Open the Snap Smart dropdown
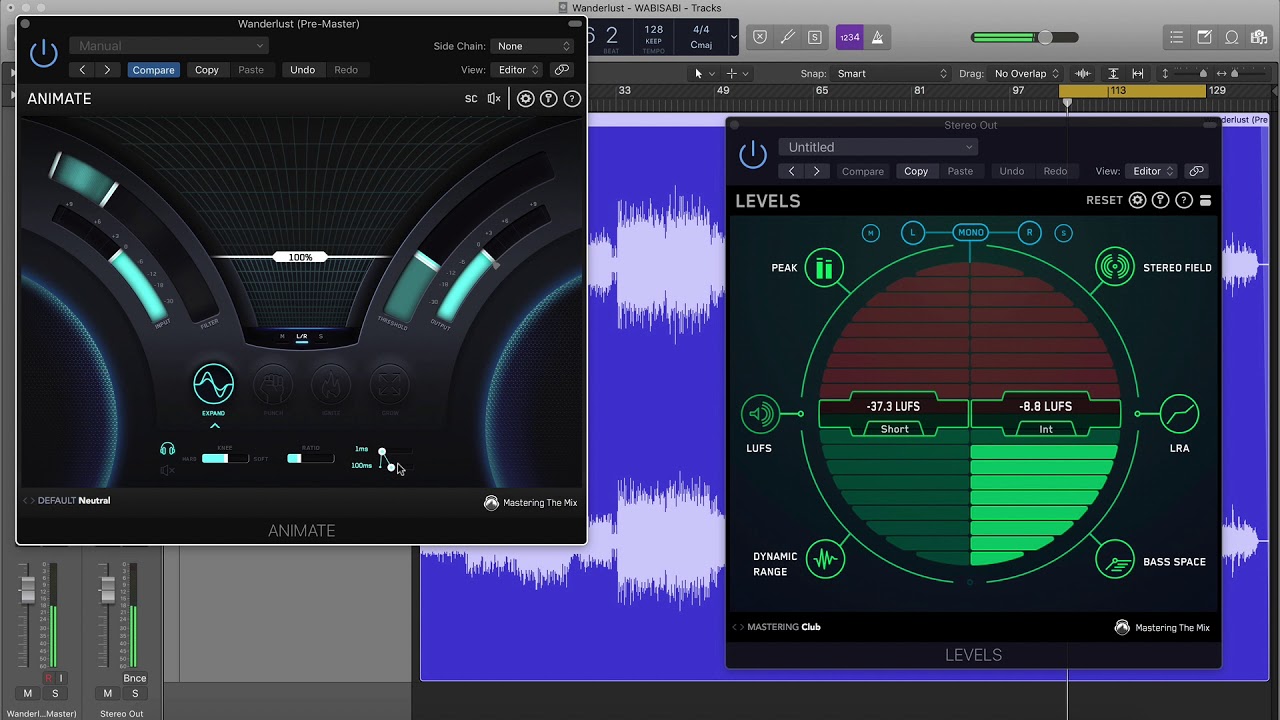The width and height of the screenshot is (1280, 720). (x=891, y=73)
